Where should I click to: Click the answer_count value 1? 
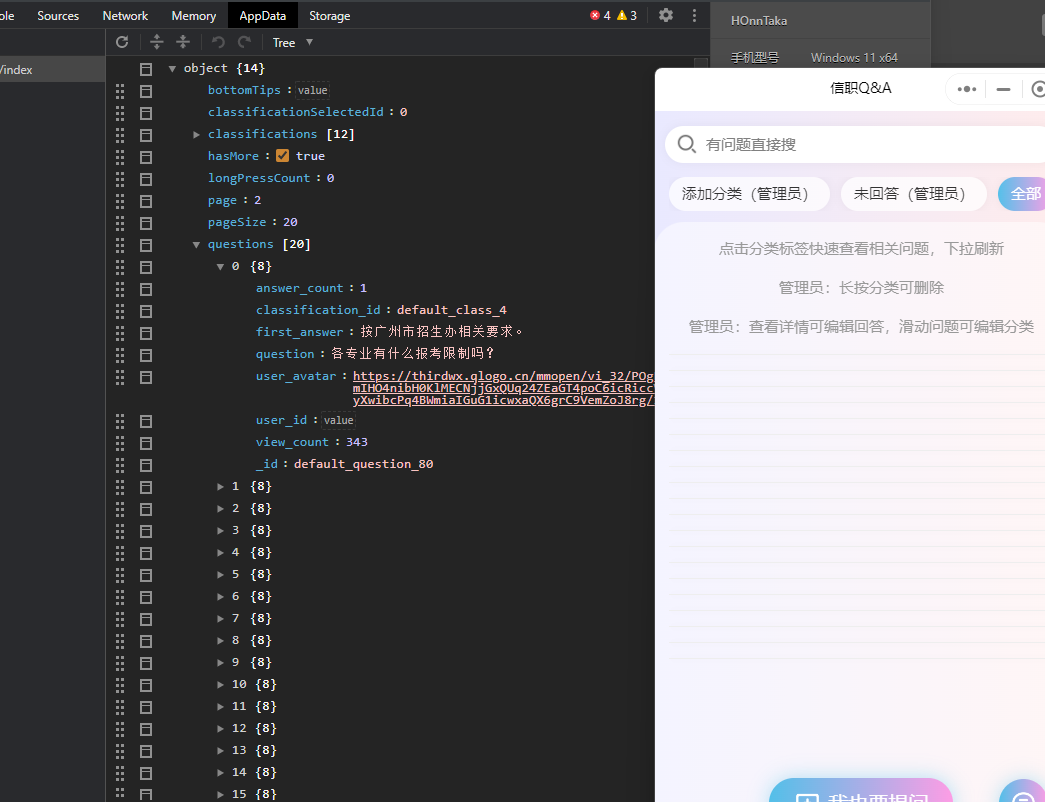(363, 289)
